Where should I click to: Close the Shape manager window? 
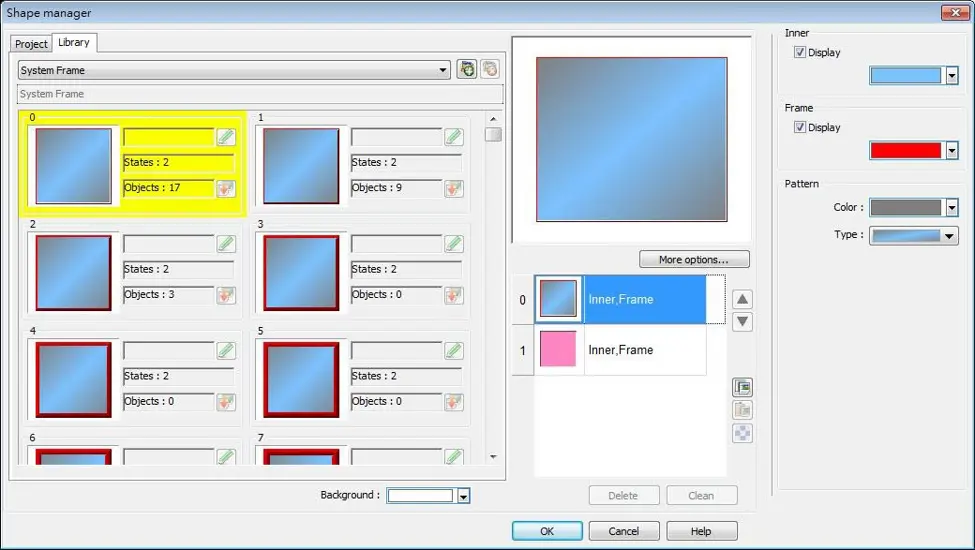(x=955, y=12)
